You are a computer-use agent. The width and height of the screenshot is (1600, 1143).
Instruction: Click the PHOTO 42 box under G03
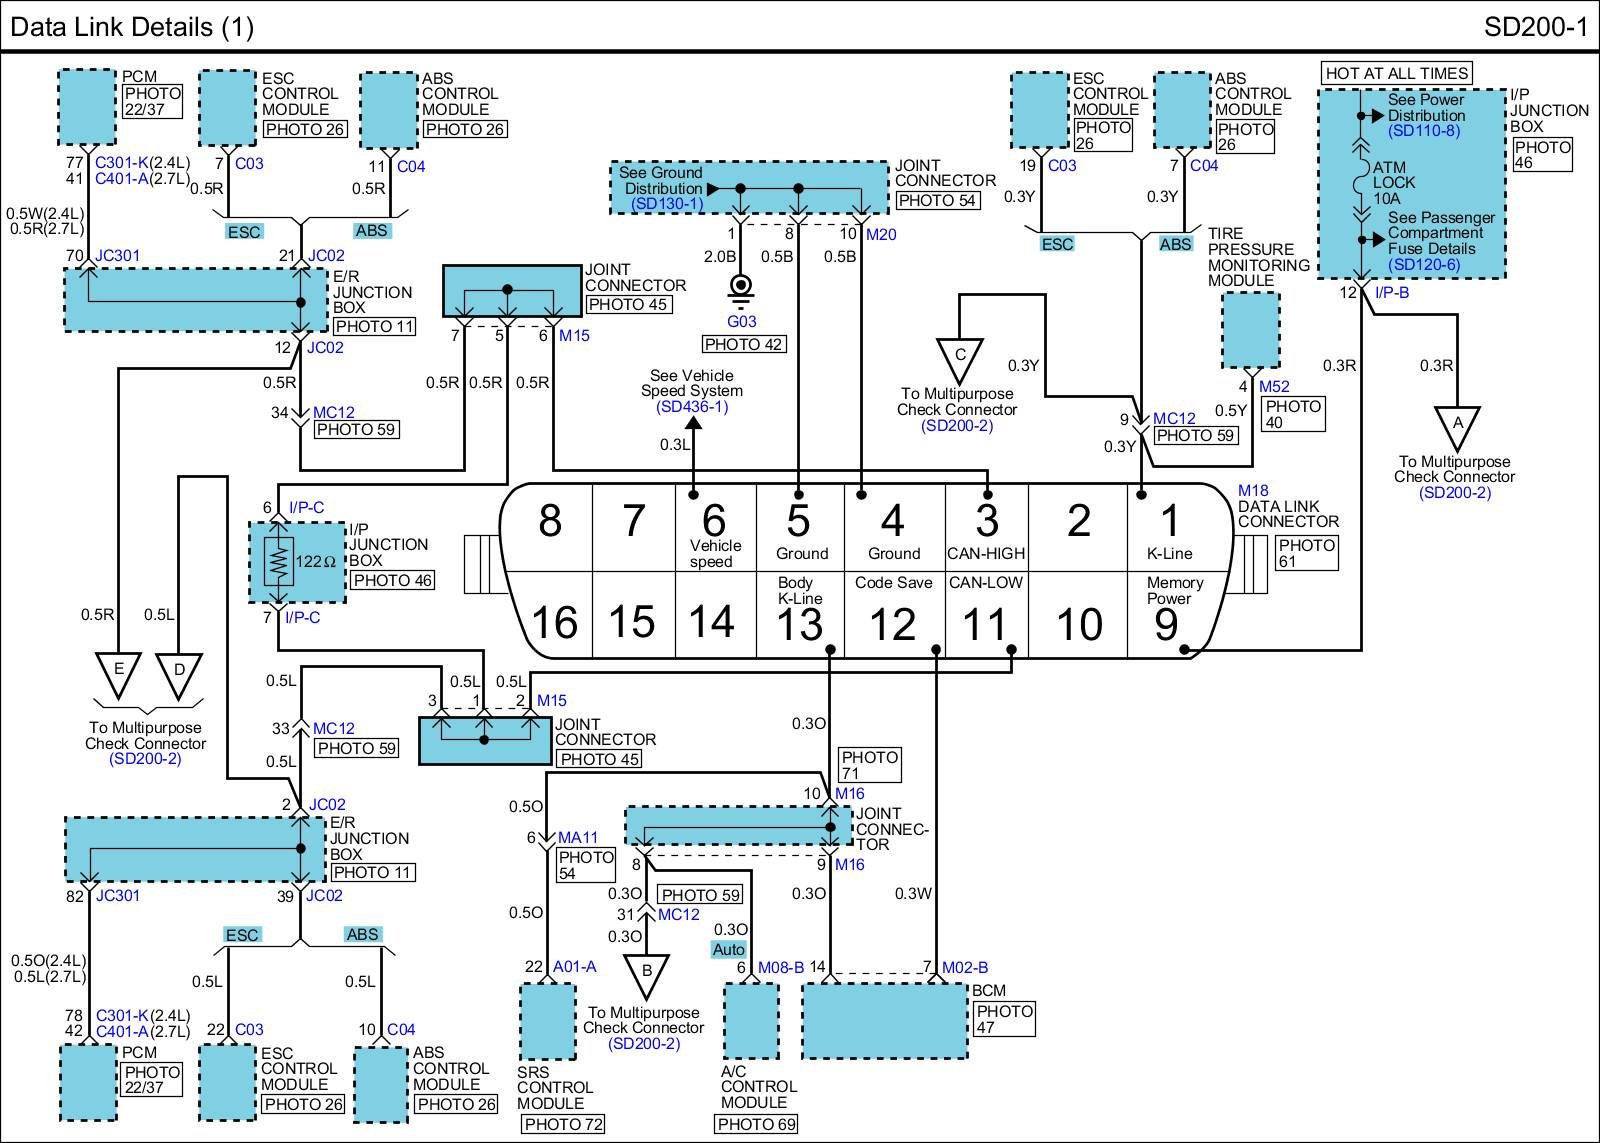744,344
